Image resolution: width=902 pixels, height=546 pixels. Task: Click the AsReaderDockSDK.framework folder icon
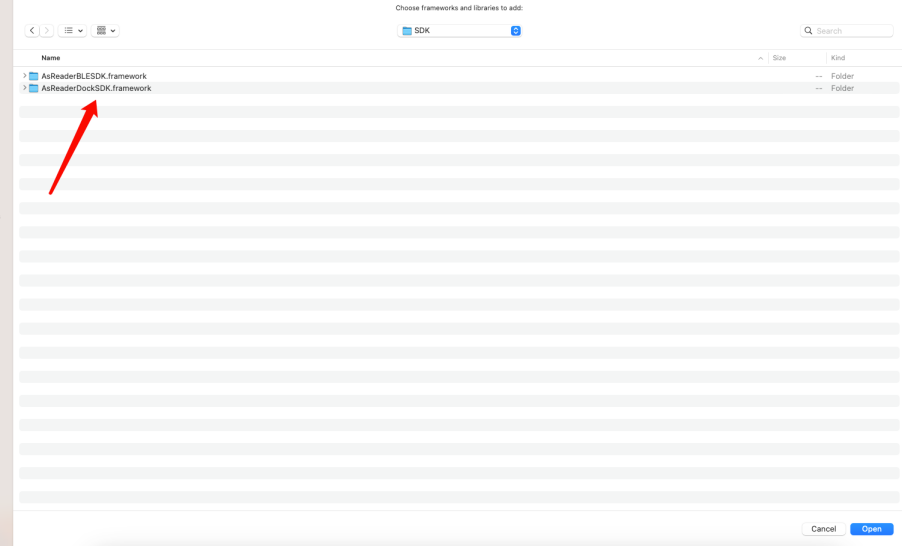click(34, 88)
